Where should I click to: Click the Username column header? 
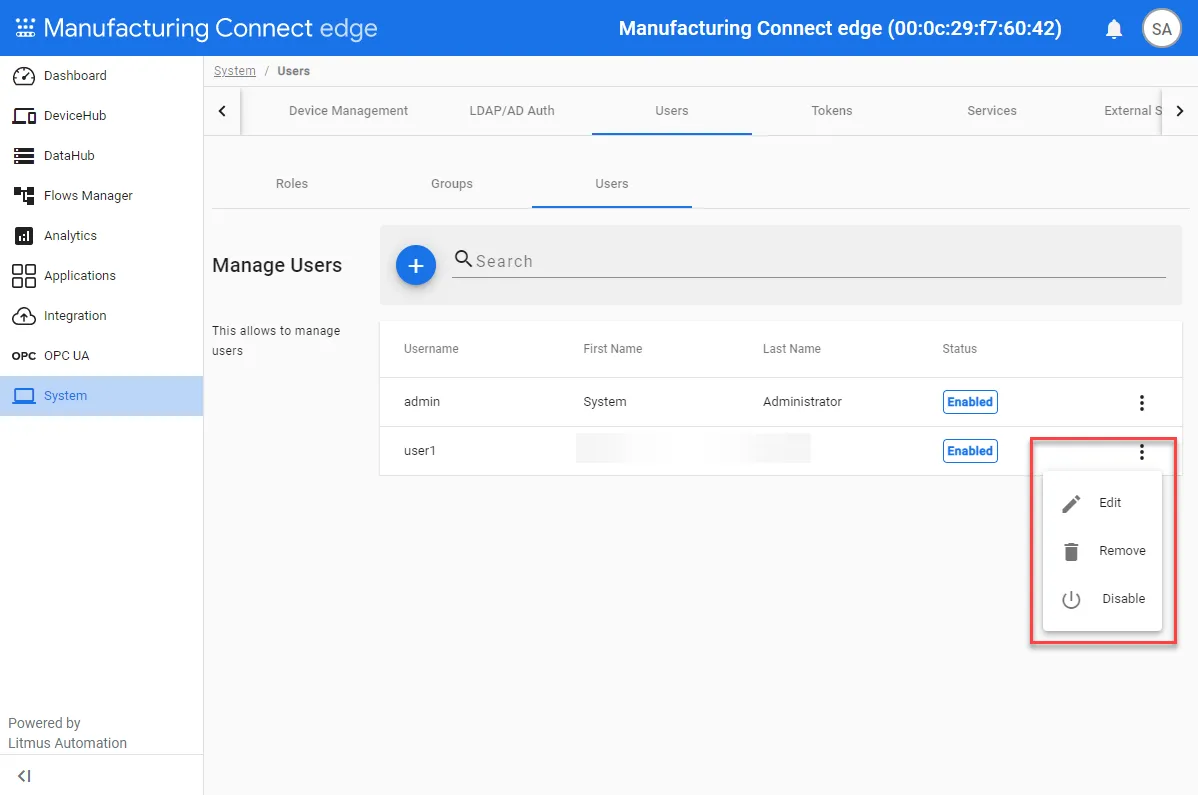tap(431, 349)
